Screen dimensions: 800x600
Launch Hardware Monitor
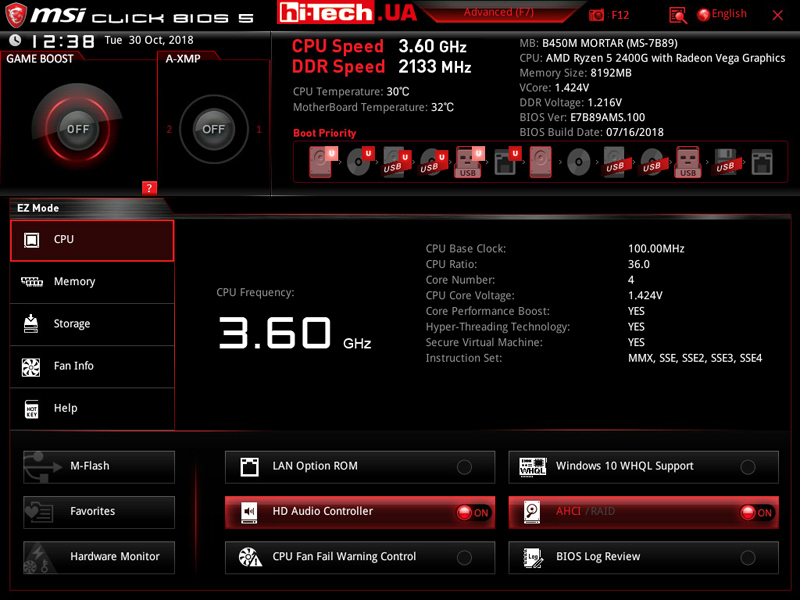[x=99, y=557]
